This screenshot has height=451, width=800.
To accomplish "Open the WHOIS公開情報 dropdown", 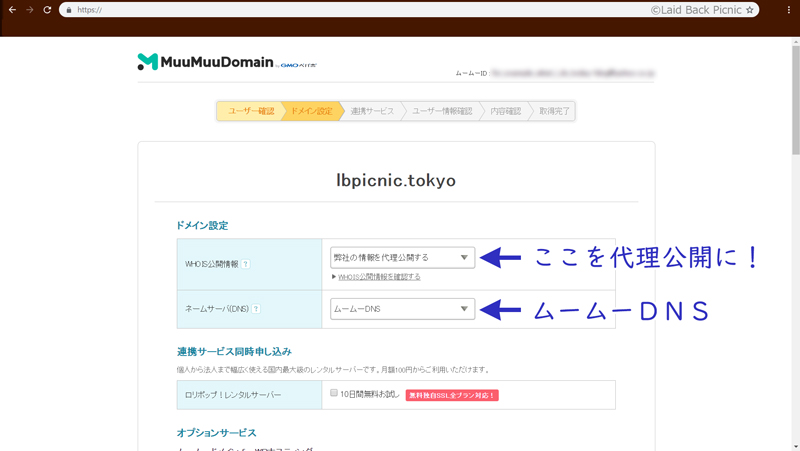I will point(403,258).
